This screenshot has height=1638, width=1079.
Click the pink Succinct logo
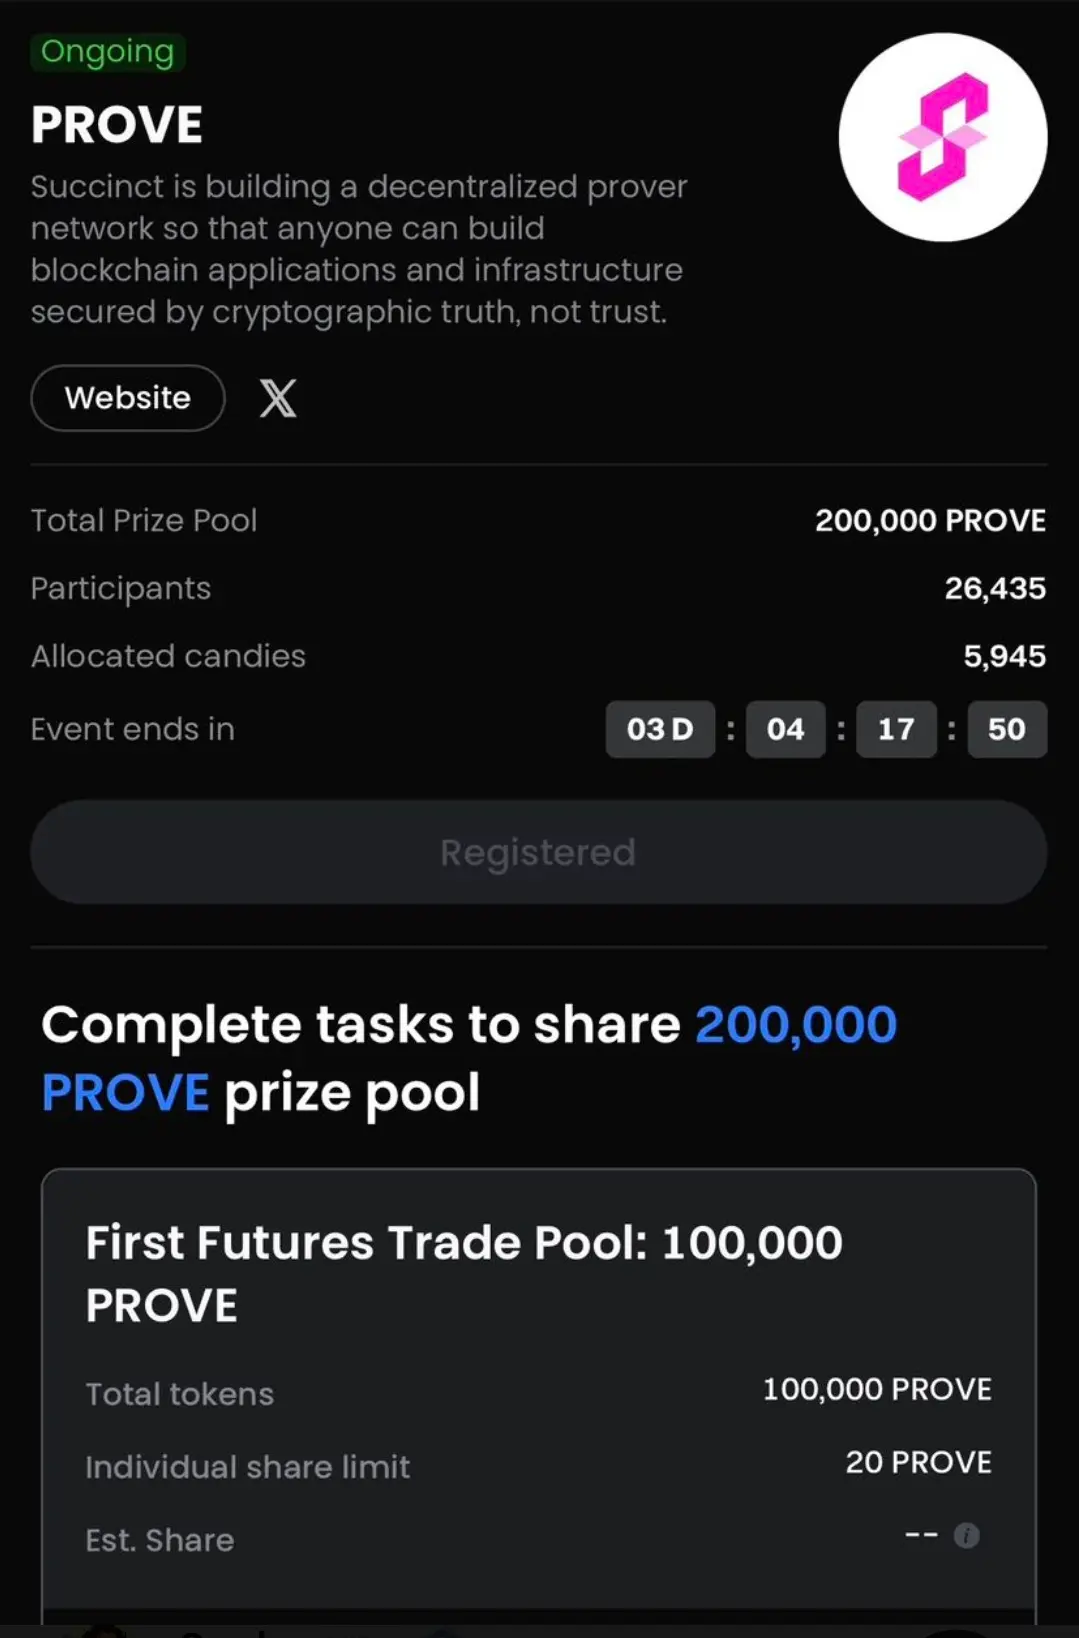point(943,137)
